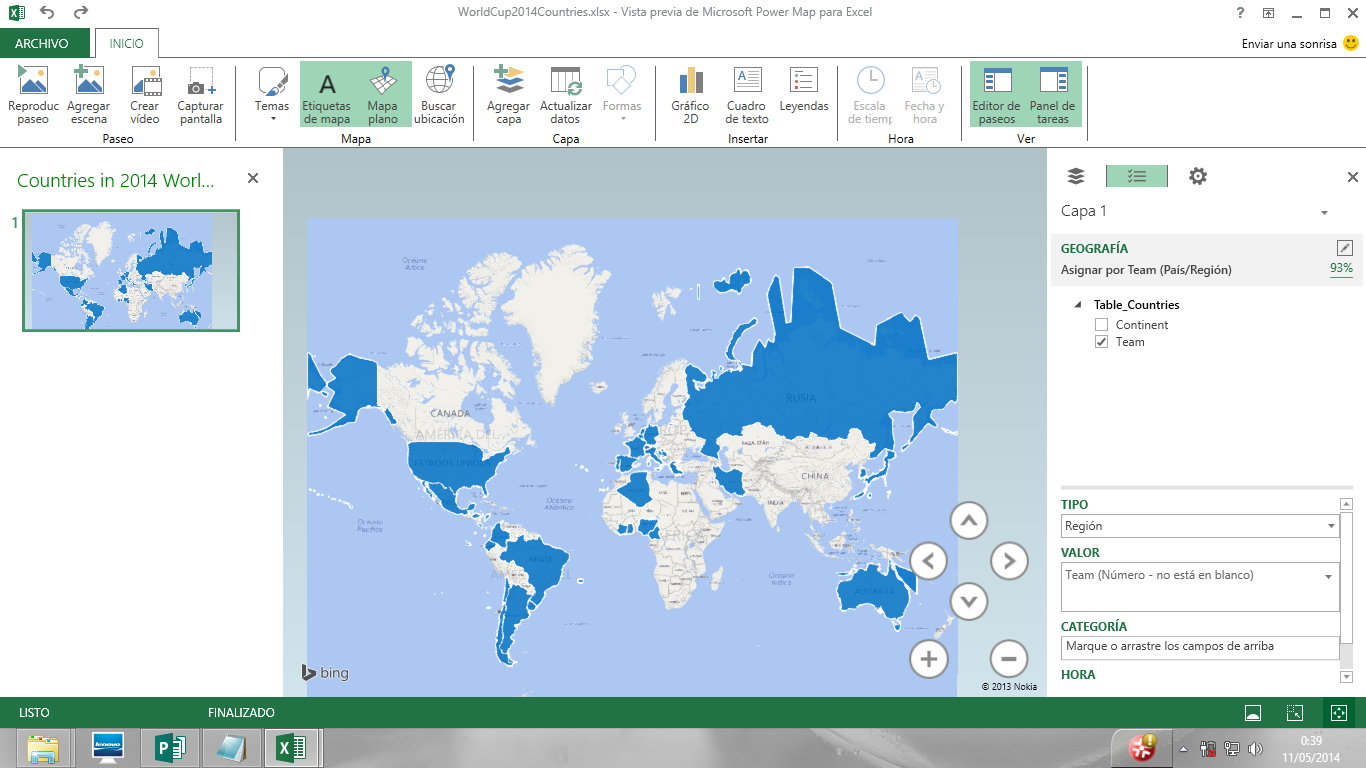Collapse the Table_Countries tree node

click(x=1078, y=305)
